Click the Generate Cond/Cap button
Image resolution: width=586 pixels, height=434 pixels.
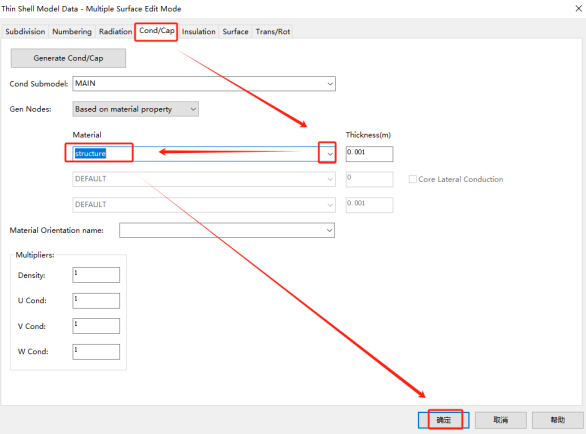click(68, 58)
